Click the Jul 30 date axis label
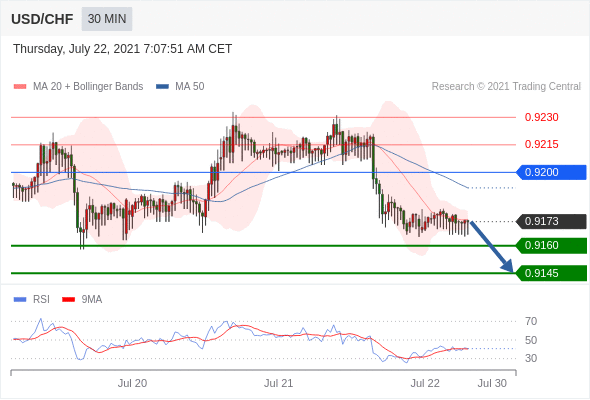 click(492, 383)
